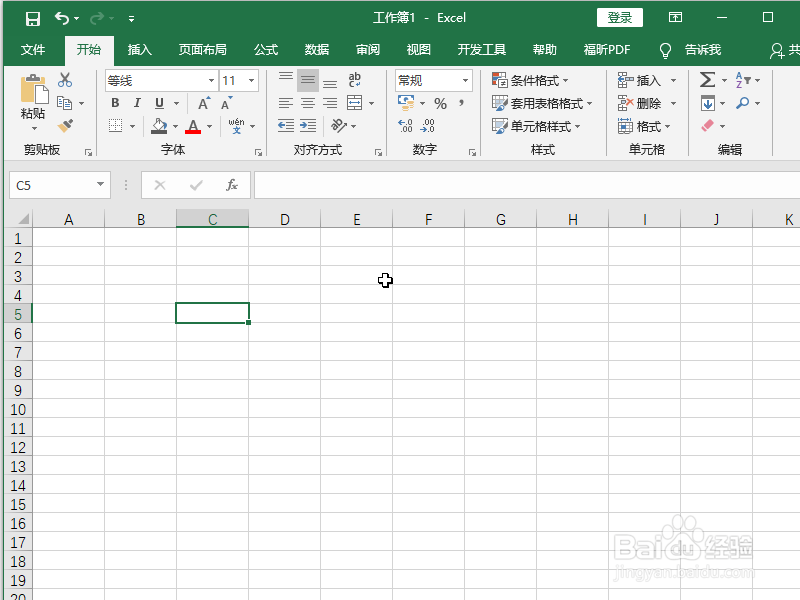Click the AutoSum sigma icon
Image resolution: width=800 pixels, height=600 pixels.
pos(707,80)
